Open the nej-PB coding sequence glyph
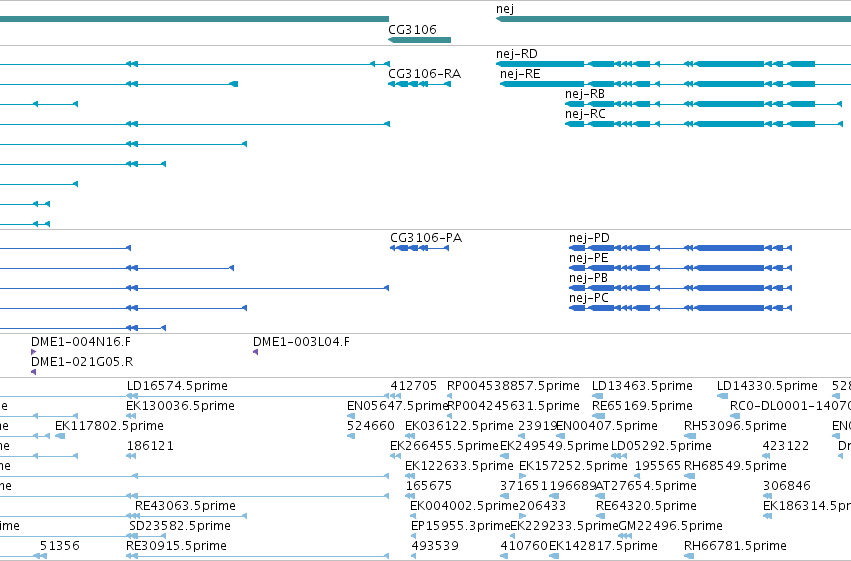The image size is (851, 561). click(681, 288)
